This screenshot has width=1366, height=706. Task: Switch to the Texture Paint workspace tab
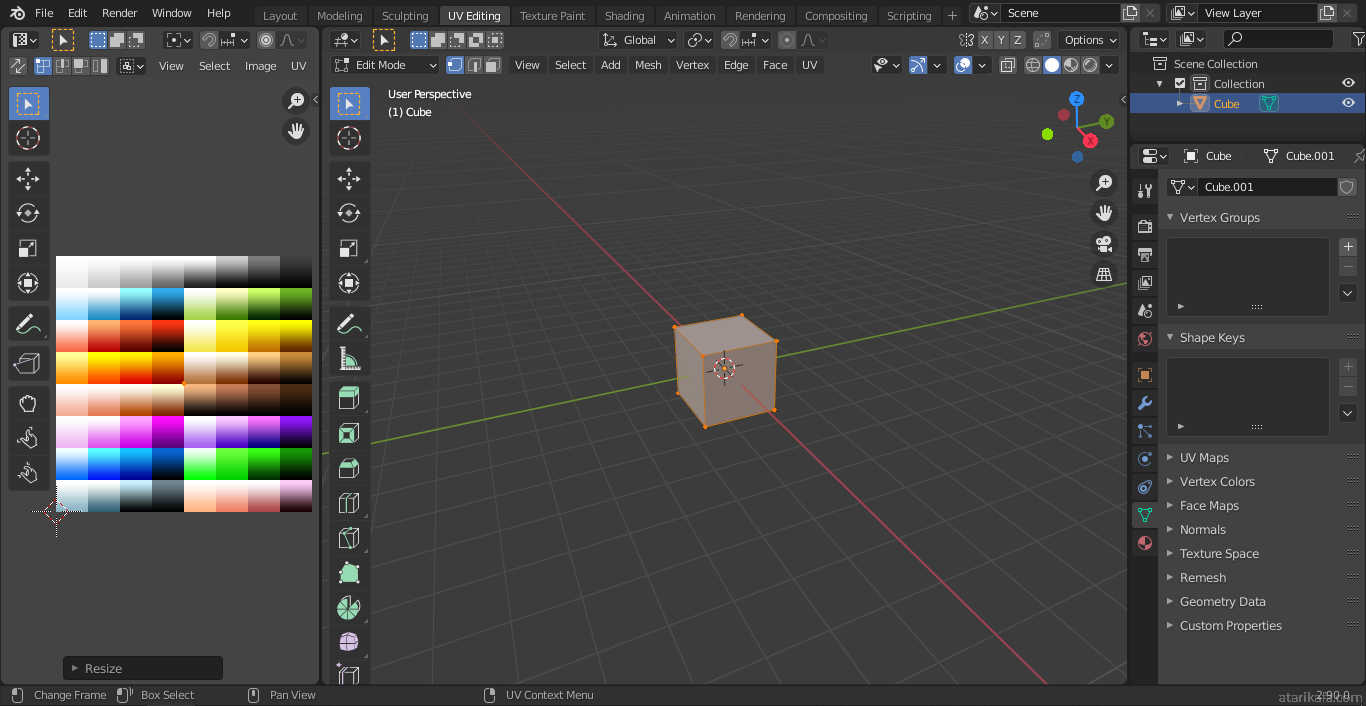click(553, 16)
